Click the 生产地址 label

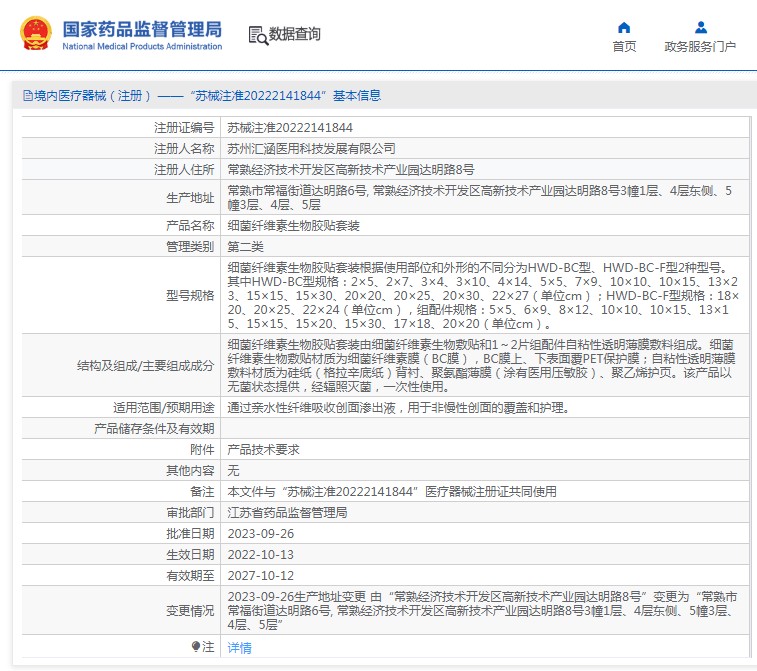[190, 197]
